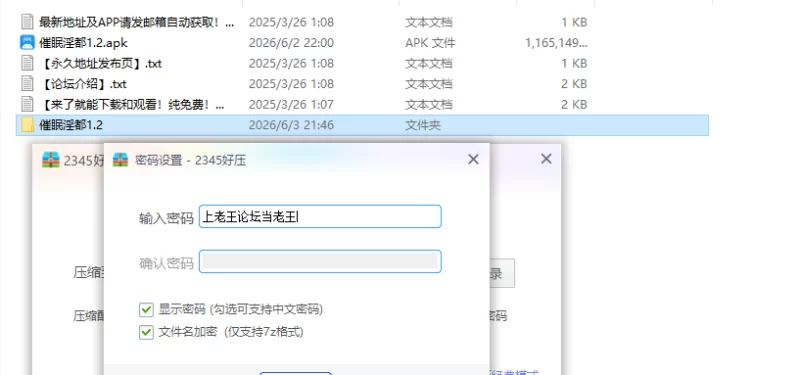Click the 2345好压 icon in the background window
This screenshot has height=375, width=800.
51,160
